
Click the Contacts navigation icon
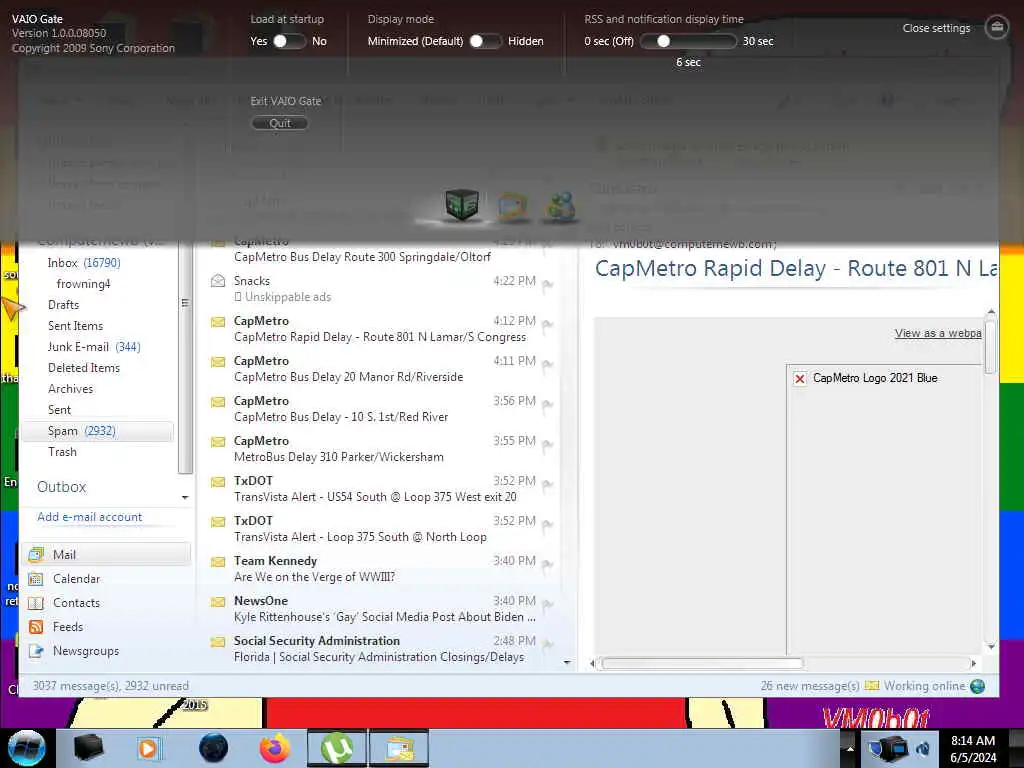pyautogui.click(x=36, y=603)
